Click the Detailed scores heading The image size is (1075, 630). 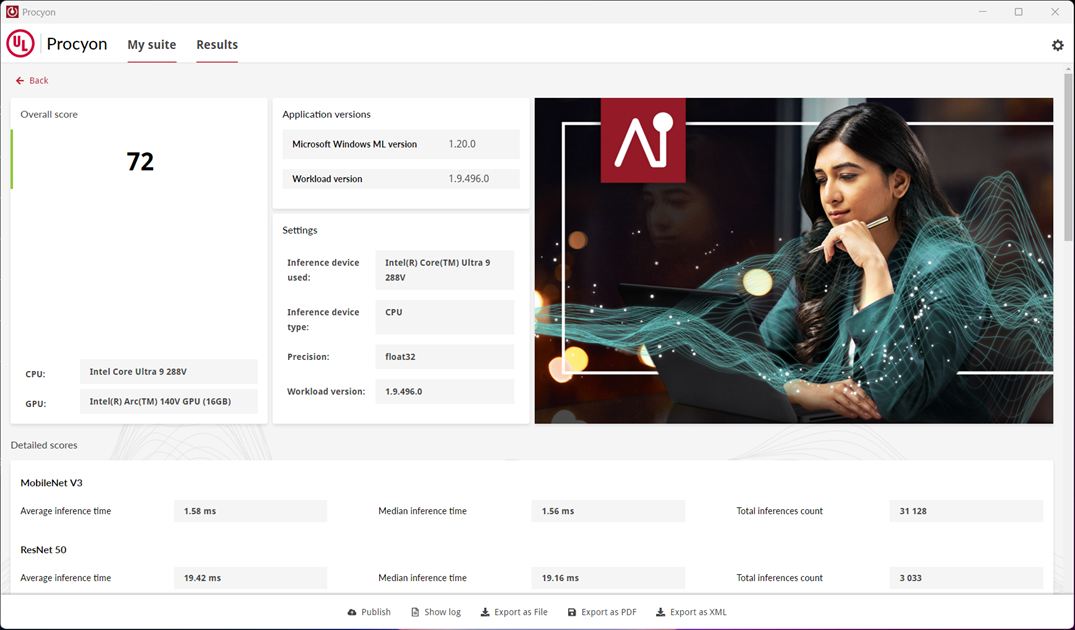click(x=44, y=445)
